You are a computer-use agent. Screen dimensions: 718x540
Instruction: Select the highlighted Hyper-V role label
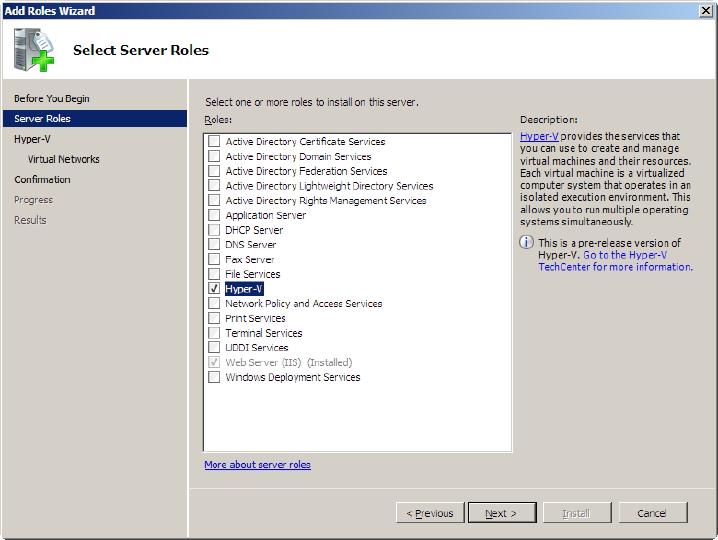point(244,289)
